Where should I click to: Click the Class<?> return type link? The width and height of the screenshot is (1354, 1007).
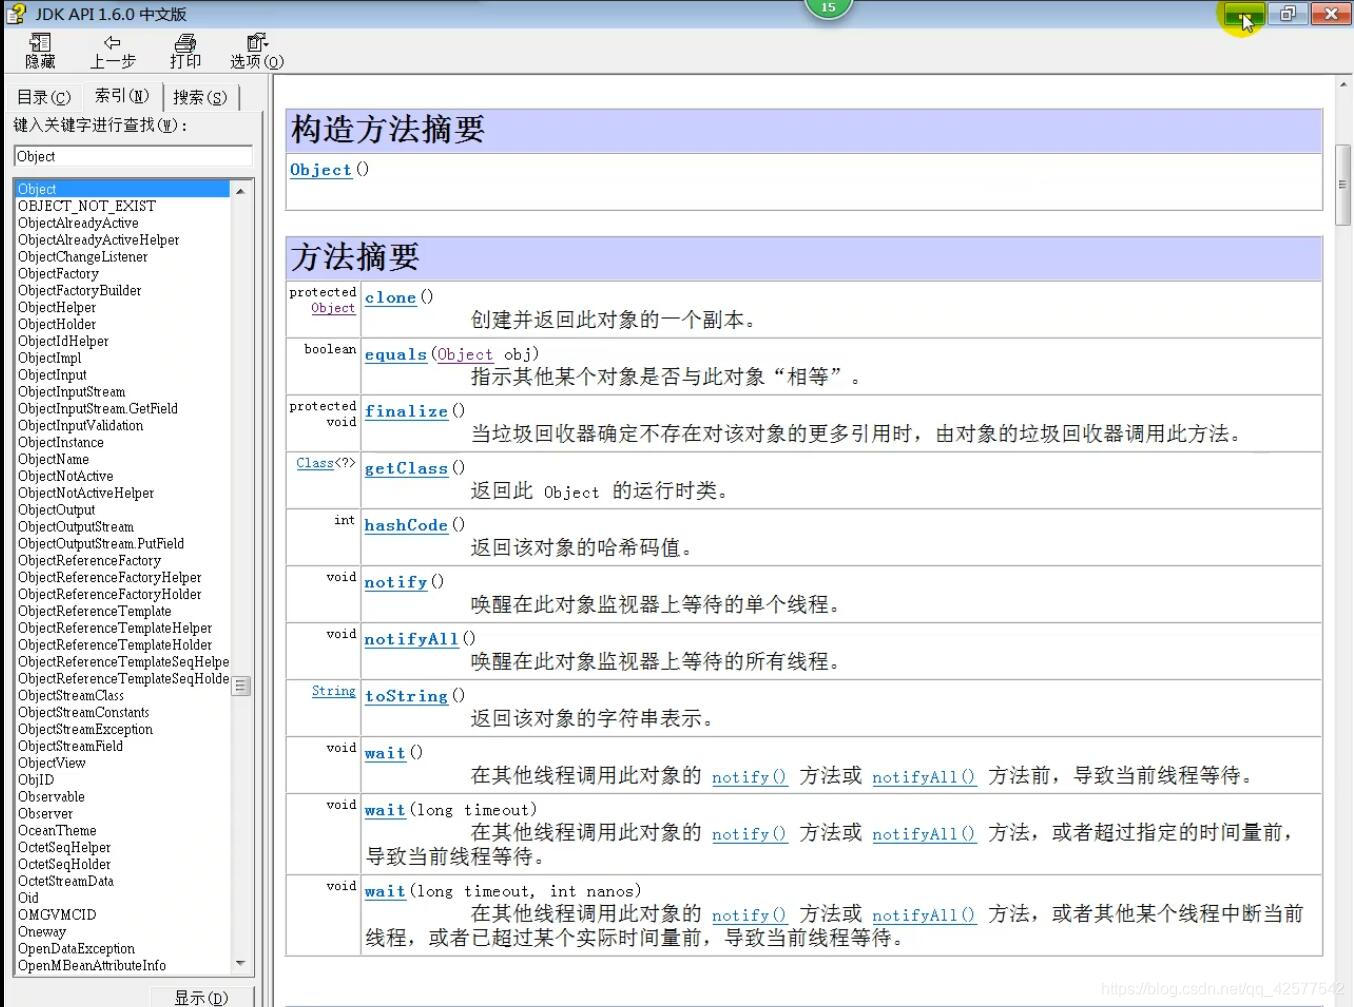pyautogui.click(x=315, y=463)
